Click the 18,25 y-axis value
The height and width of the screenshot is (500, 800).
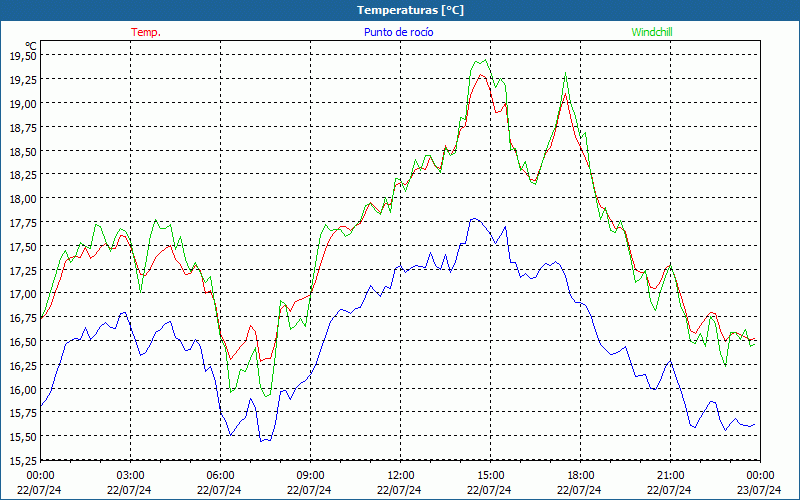(22, 175)
